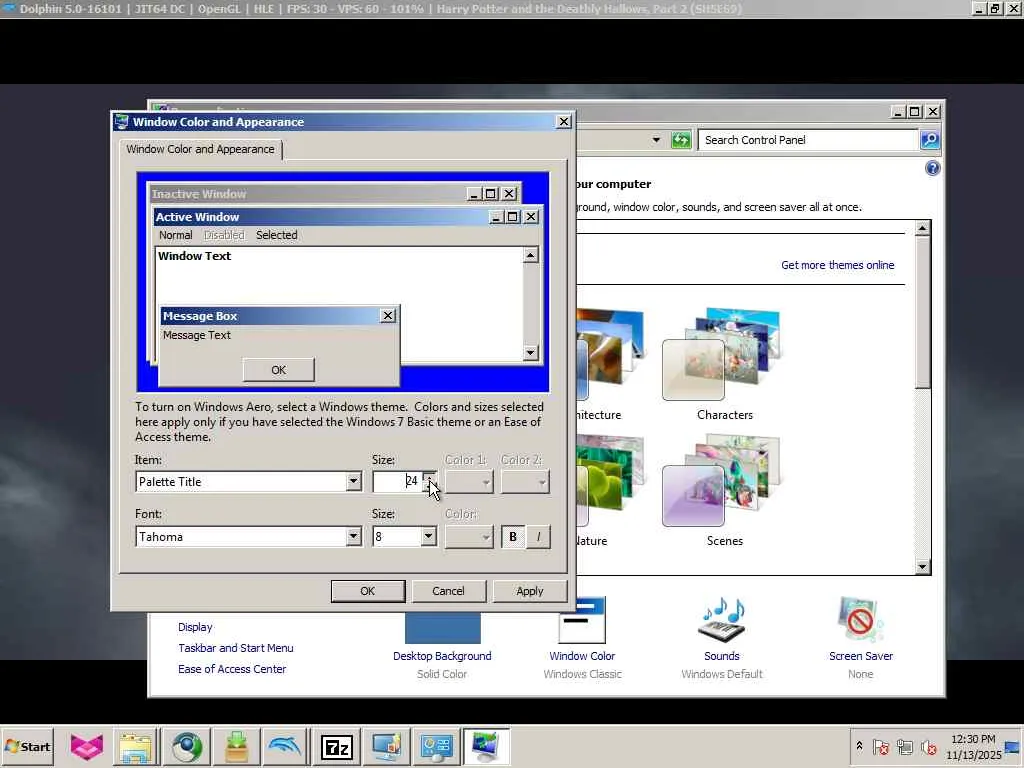Open the pink fox taskbar icon
This screenshot has width=1024, height=768.
[x=86, y=746]
